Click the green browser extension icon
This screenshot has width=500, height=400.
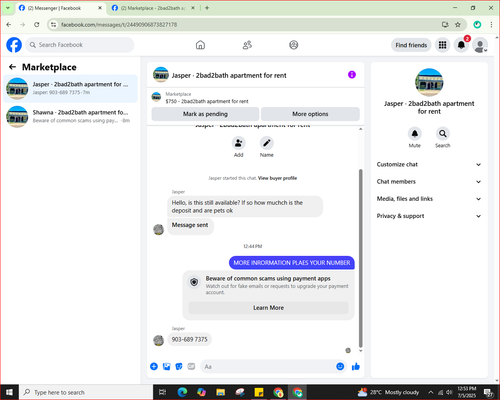coord(477,25)
